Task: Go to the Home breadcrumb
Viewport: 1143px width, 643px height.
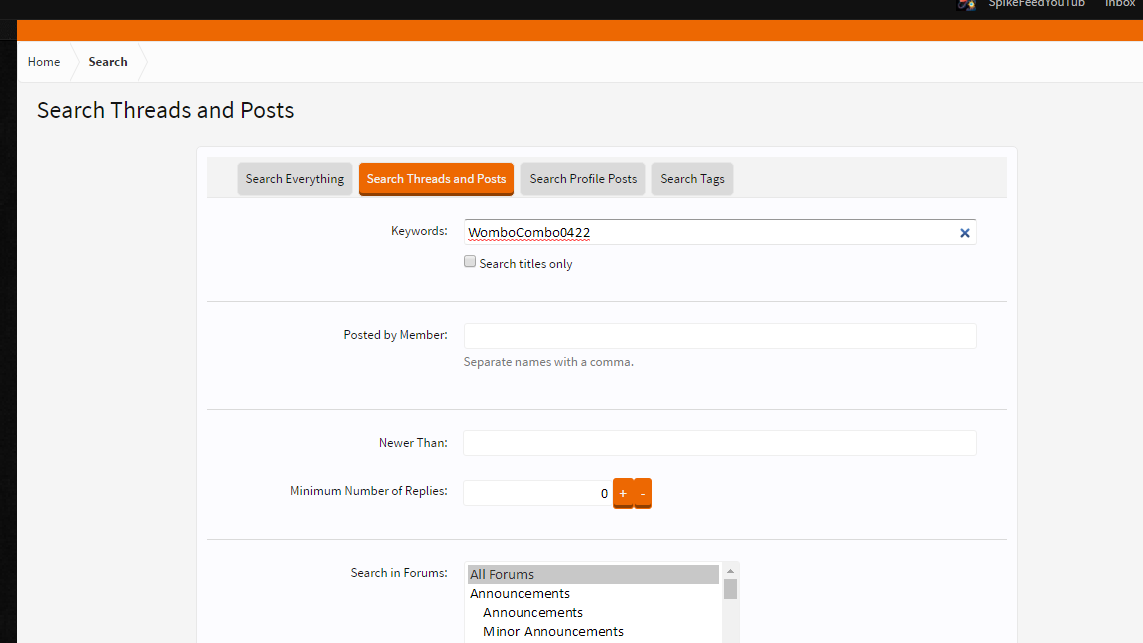Action: click(x=44, y=62)
